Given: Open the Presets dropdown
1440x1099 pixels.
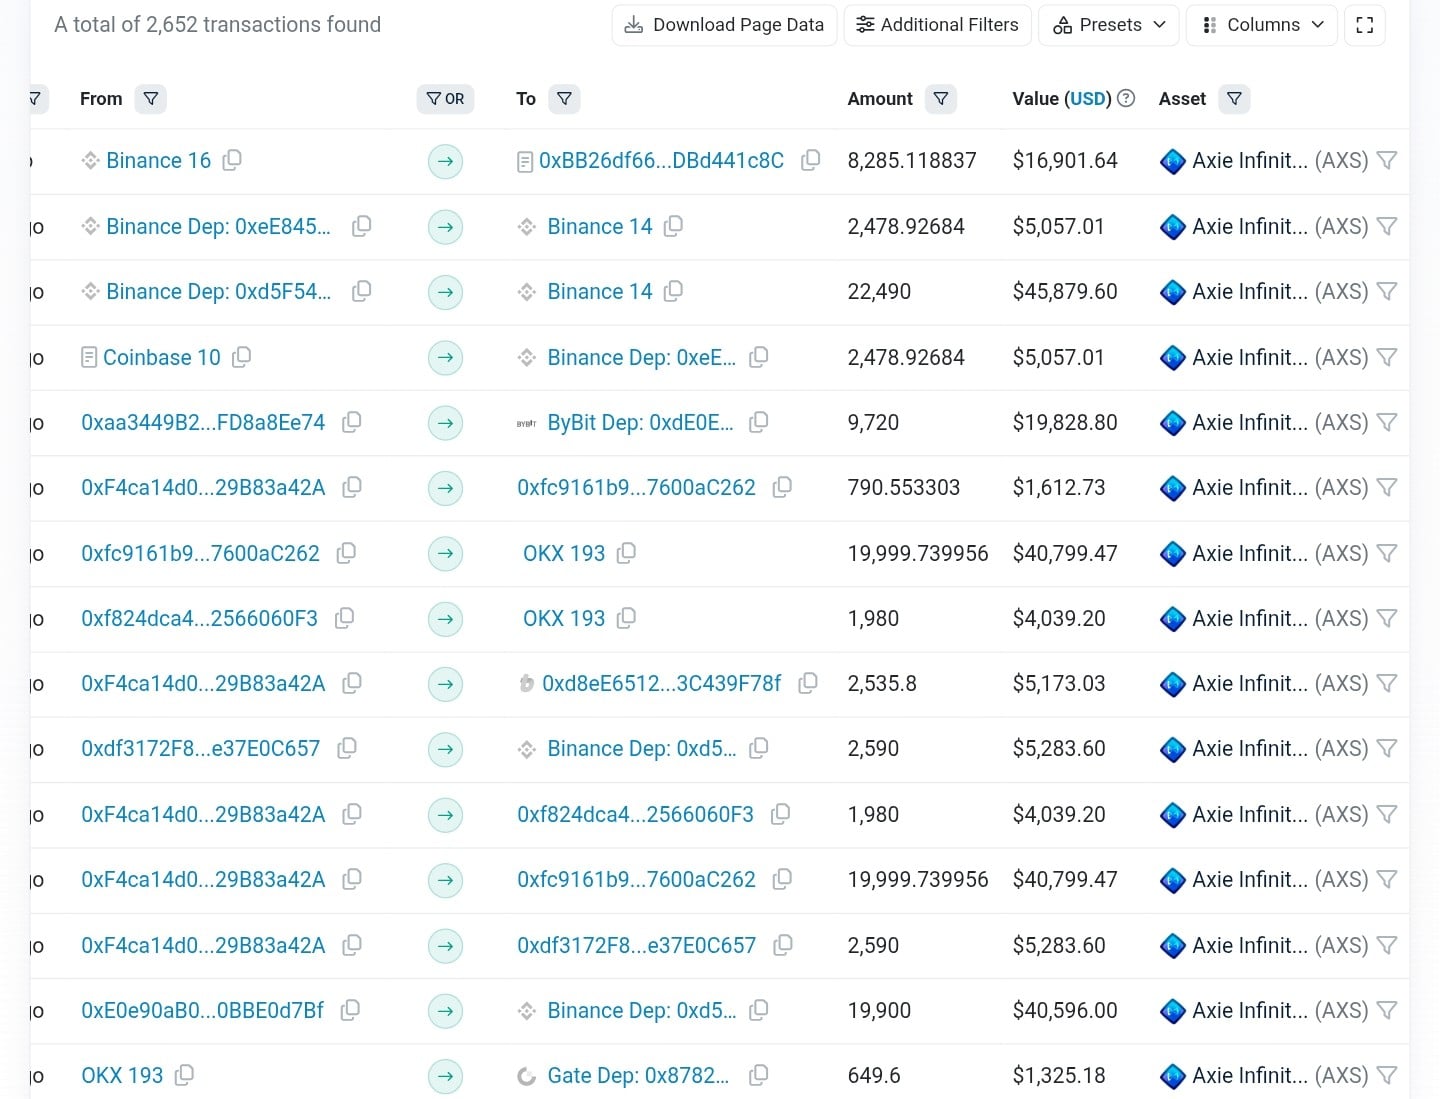Looking at the screenshot, I should (1108, 24).
